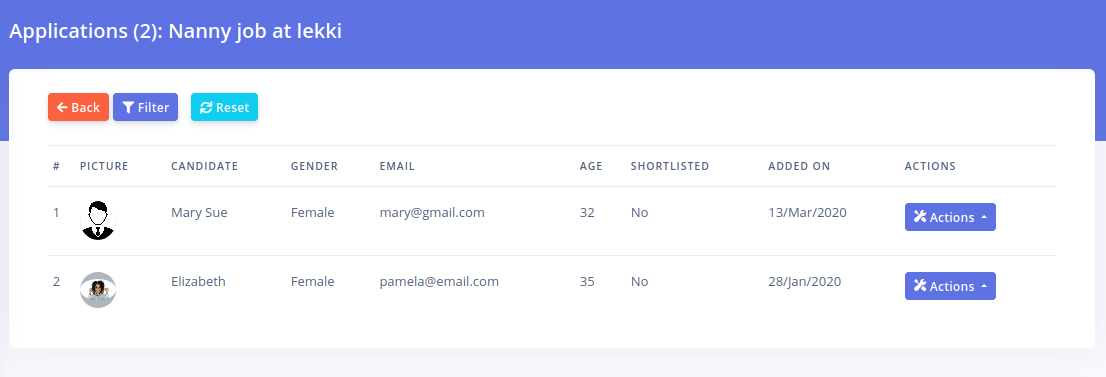Viewport: 1106px width, 377px height.
Task: Select candidate name Mary Sue
Action: [199, 213]
